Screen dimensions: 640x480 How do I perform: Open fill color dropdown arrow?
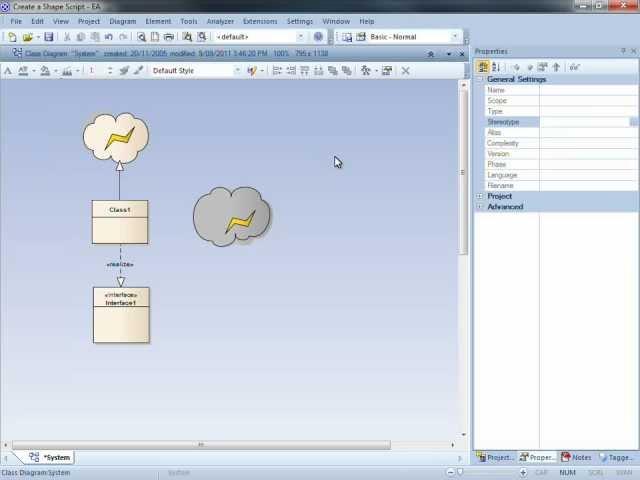(x=56, y=71)
